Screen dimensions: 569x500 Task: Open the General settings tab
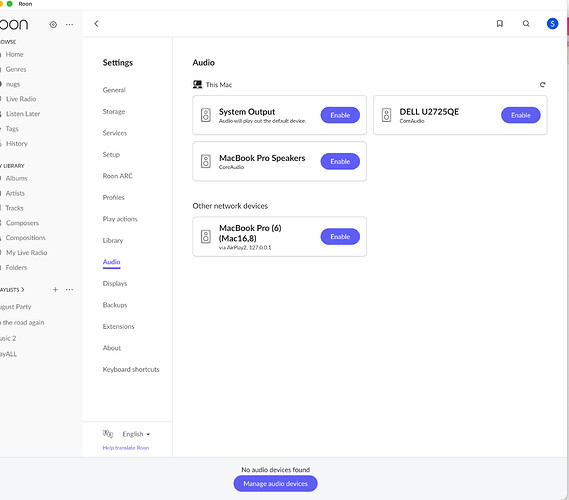[114, 90]
